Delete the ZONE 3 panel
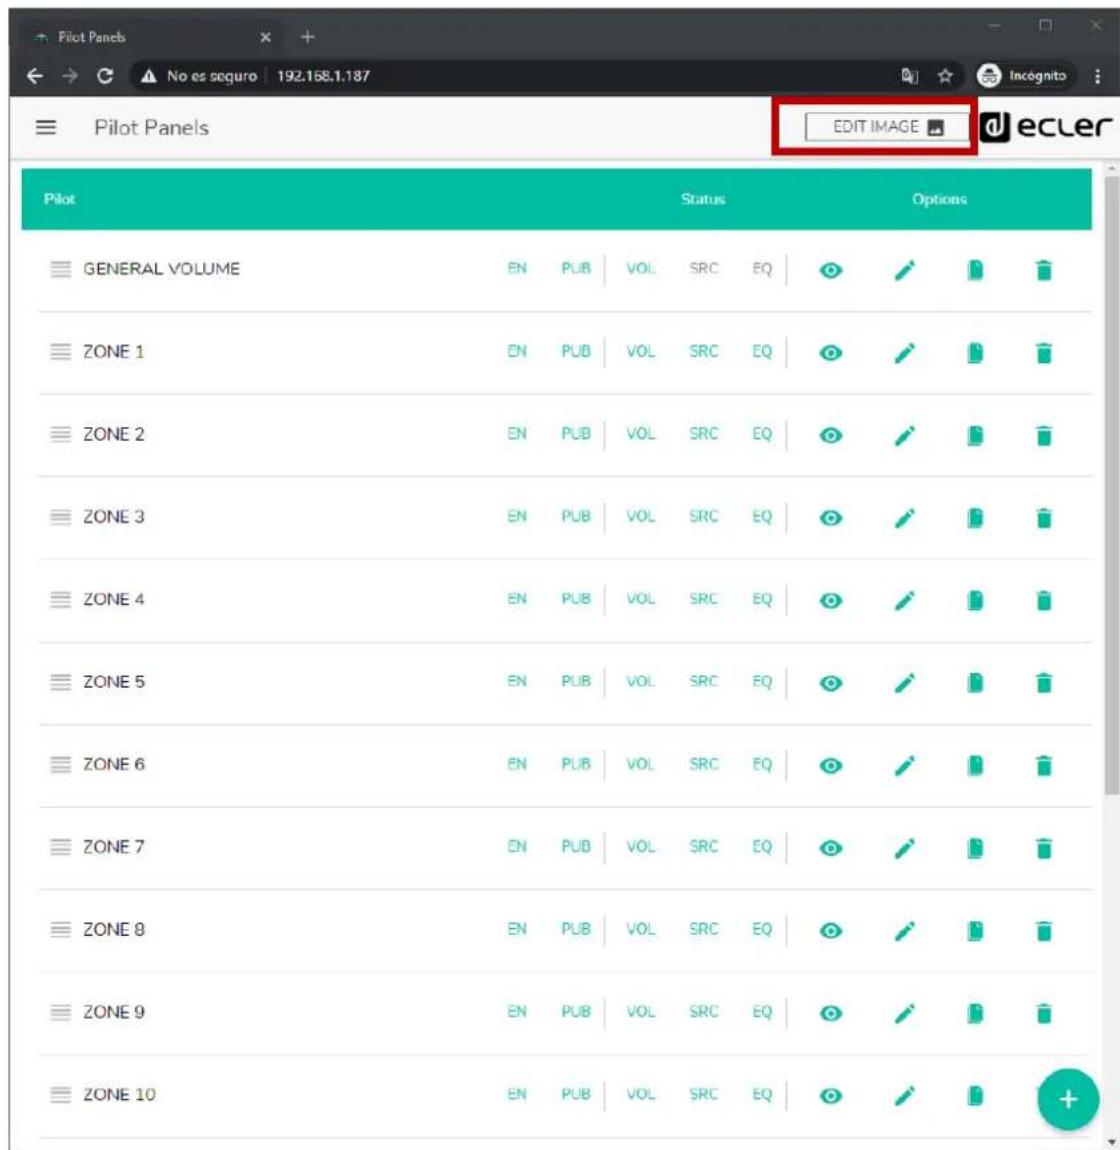Image resolution: width=1120 pixels, height=1150 pixels. pos(1044,518)
